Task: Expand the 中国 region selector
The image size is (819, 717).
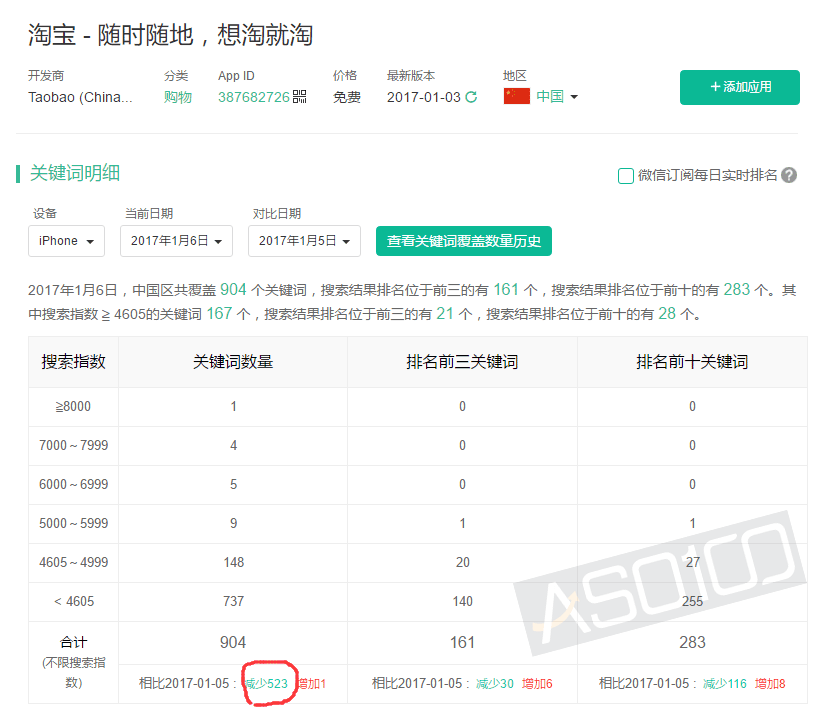Action: 557,97
